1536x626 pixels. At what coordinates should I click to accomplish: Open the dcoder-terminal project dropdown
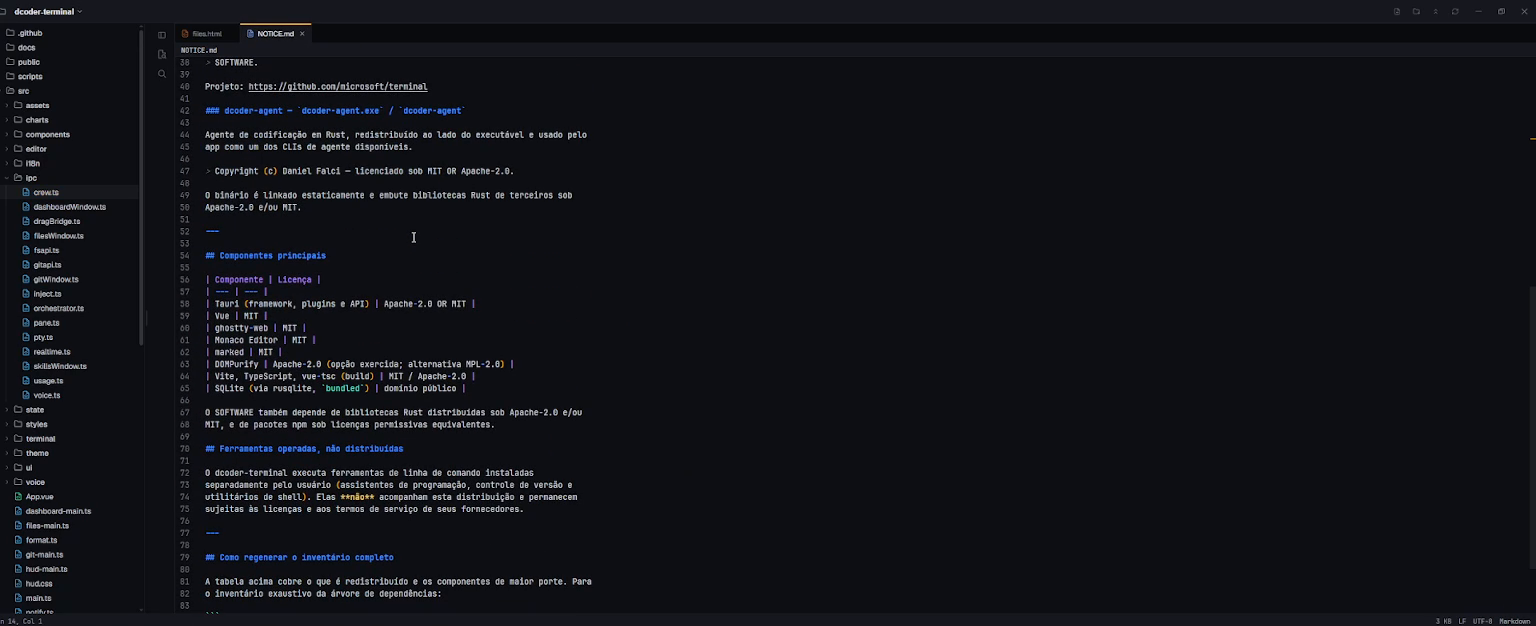point(47,12)
